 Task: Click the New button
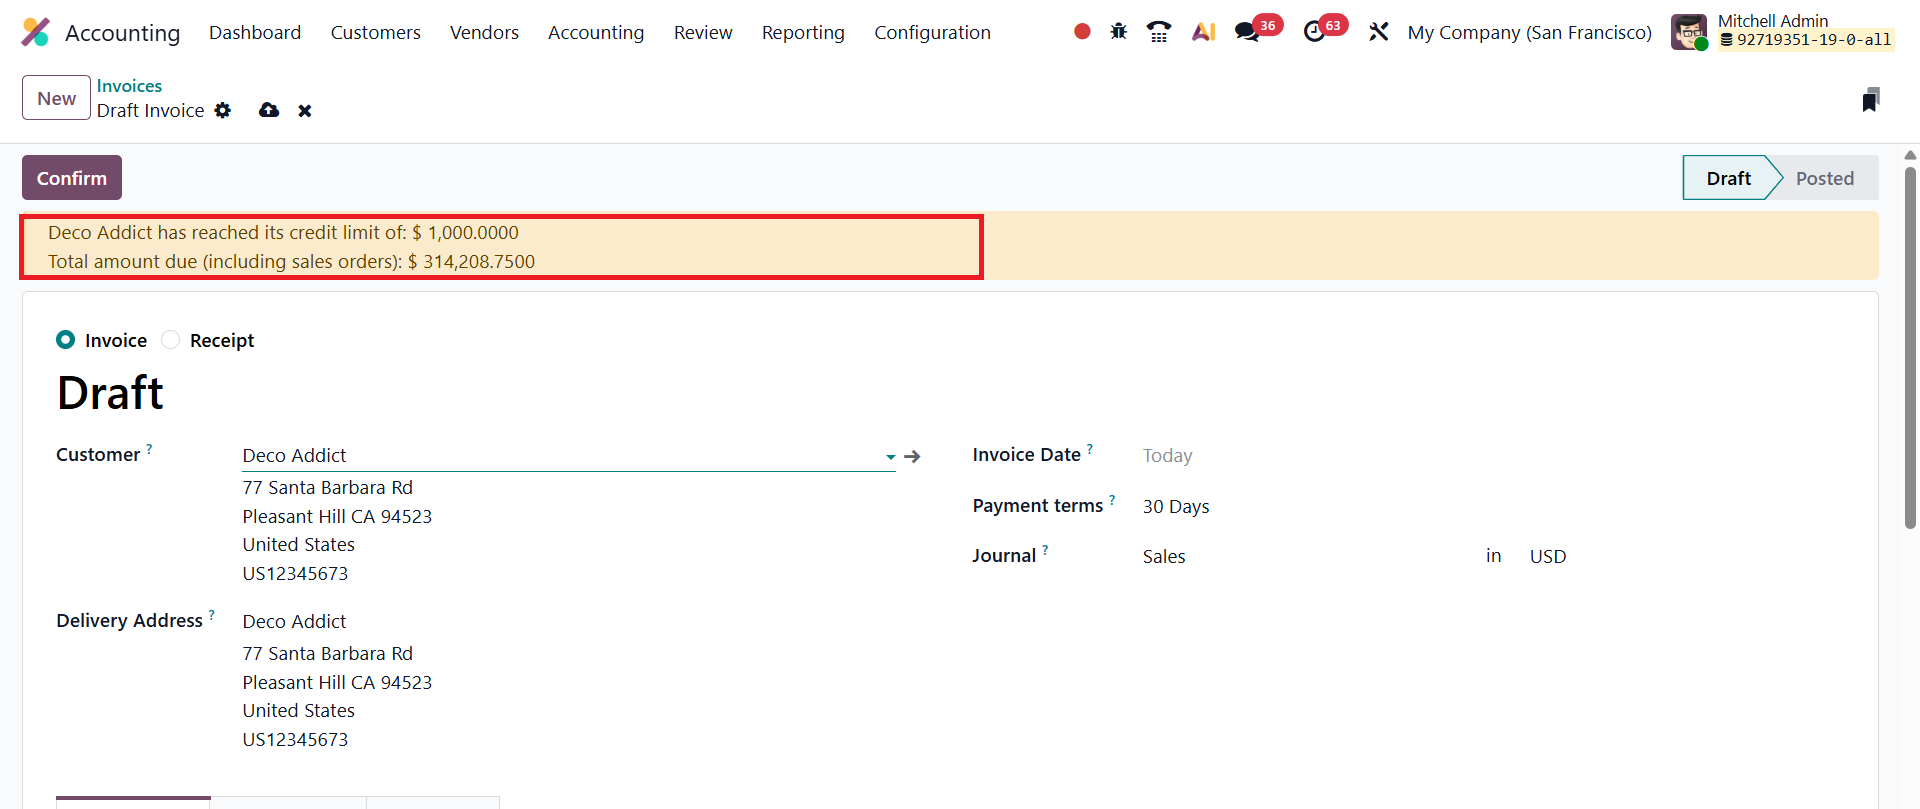56,98
